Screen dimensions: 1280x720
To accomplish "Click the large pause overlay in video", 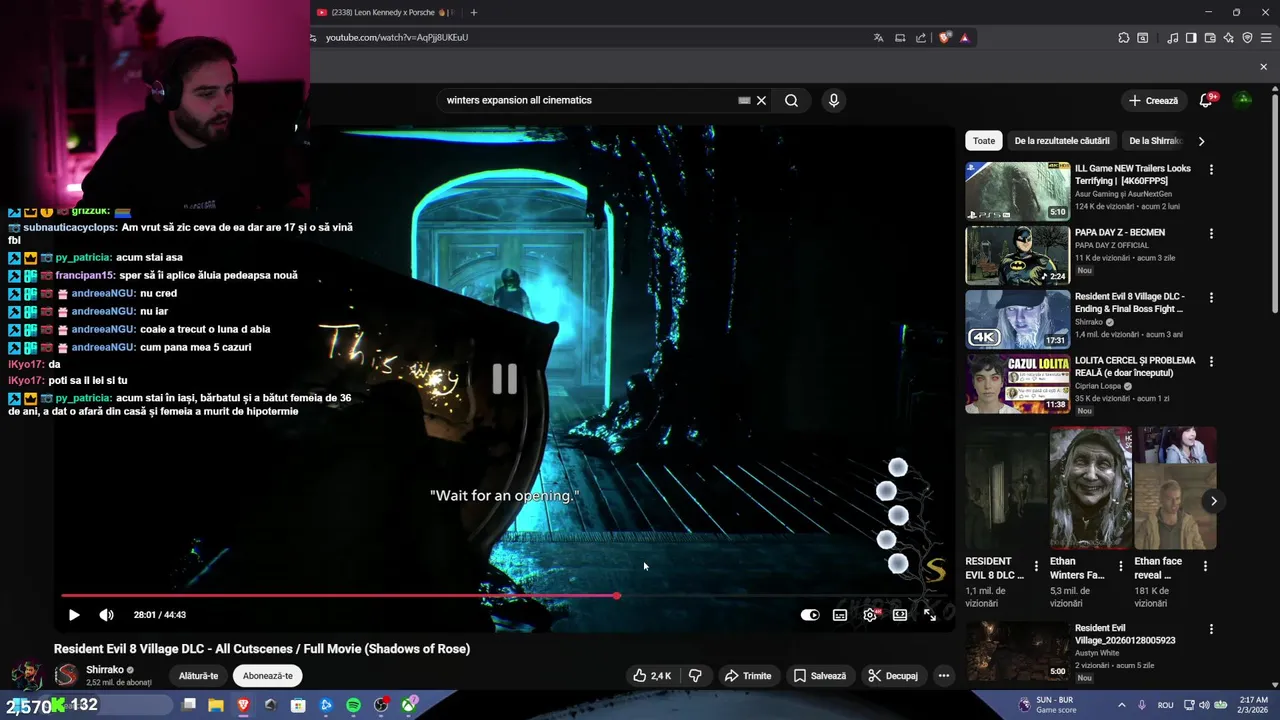I will [x=505, y=378].
